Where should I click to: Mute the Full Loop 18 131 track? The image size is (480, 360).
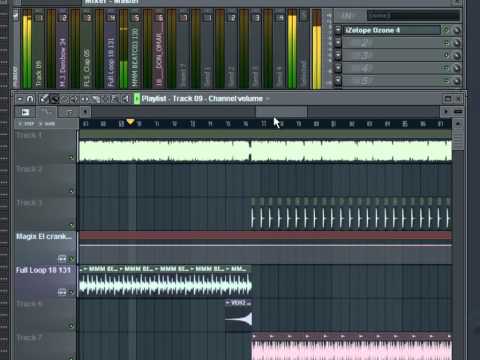[x=71, y=292]
